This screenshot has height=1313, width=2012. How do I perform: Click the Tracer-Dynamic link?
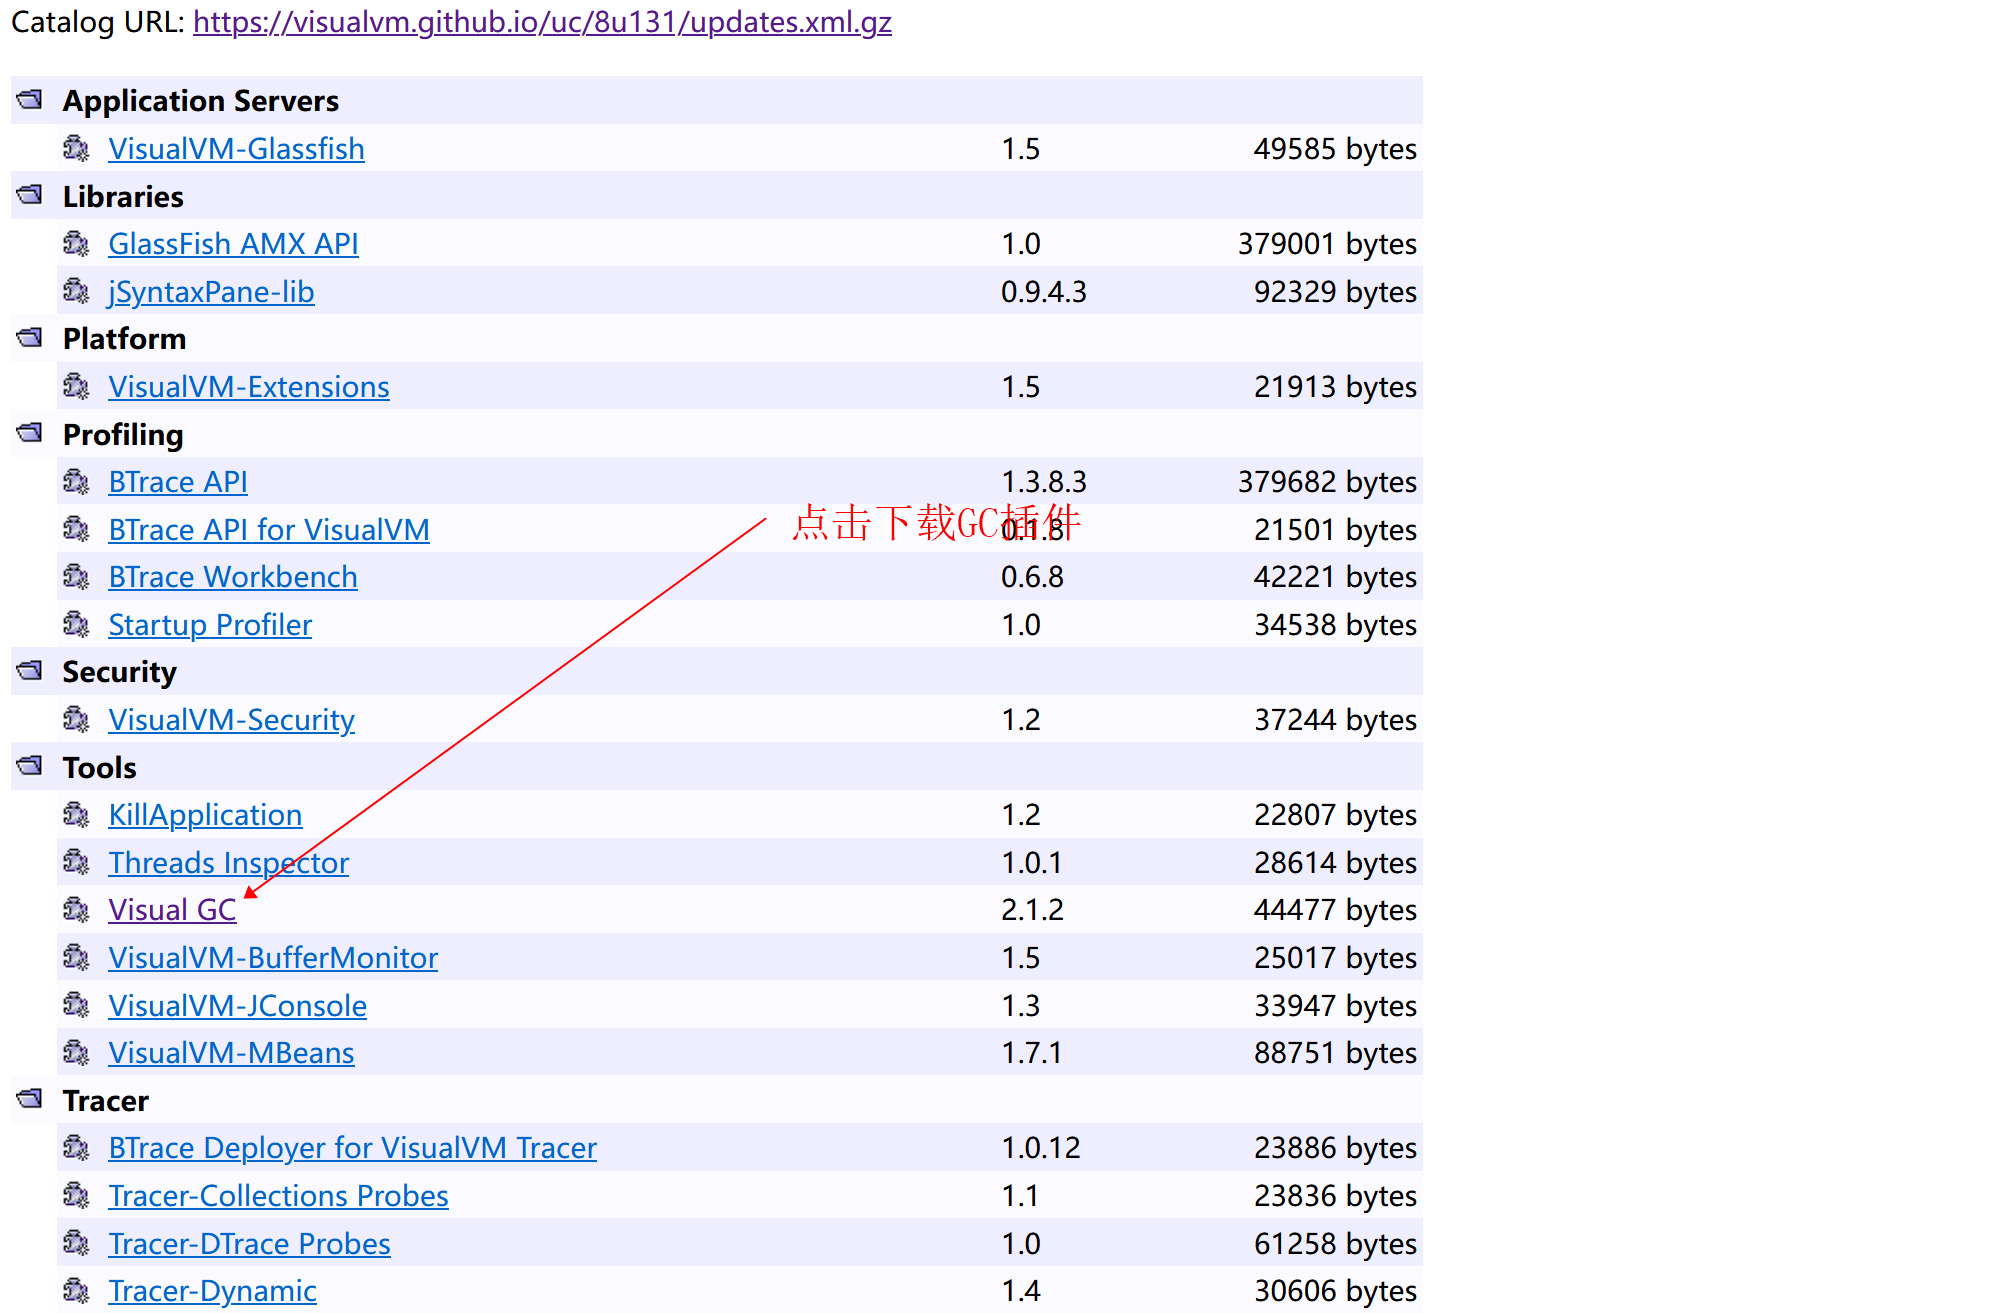click(x=212, y=1291)
